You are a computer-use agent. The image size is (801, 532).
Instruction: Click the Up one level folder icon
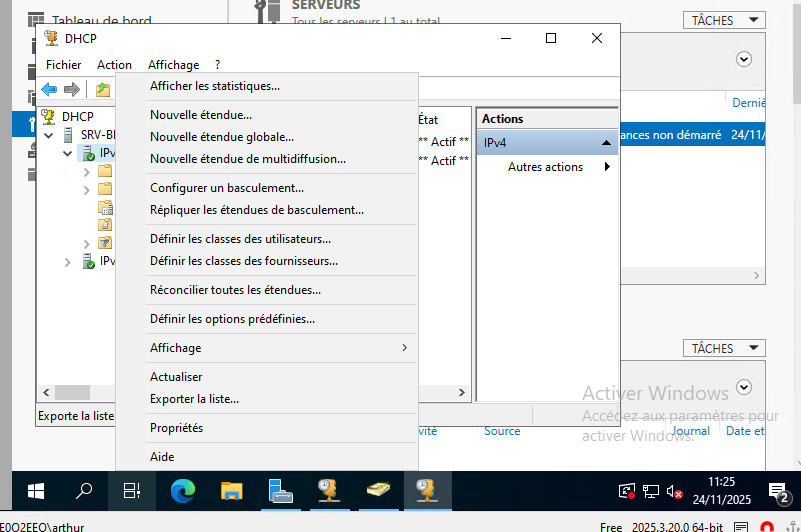coord(103,89)
